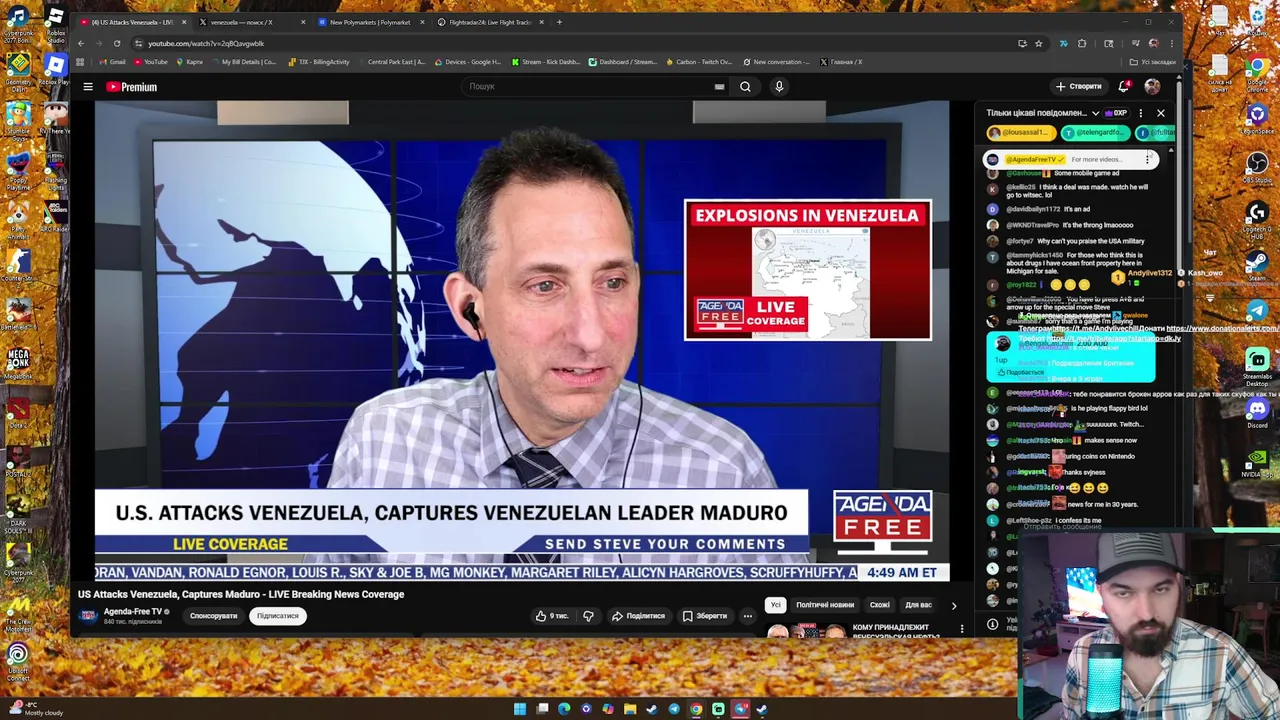Open File Explorer from the taskbar
Image resolution: width=1280 pixels, height=720 pixels.
pyautogui.click(x=630, y=709)
